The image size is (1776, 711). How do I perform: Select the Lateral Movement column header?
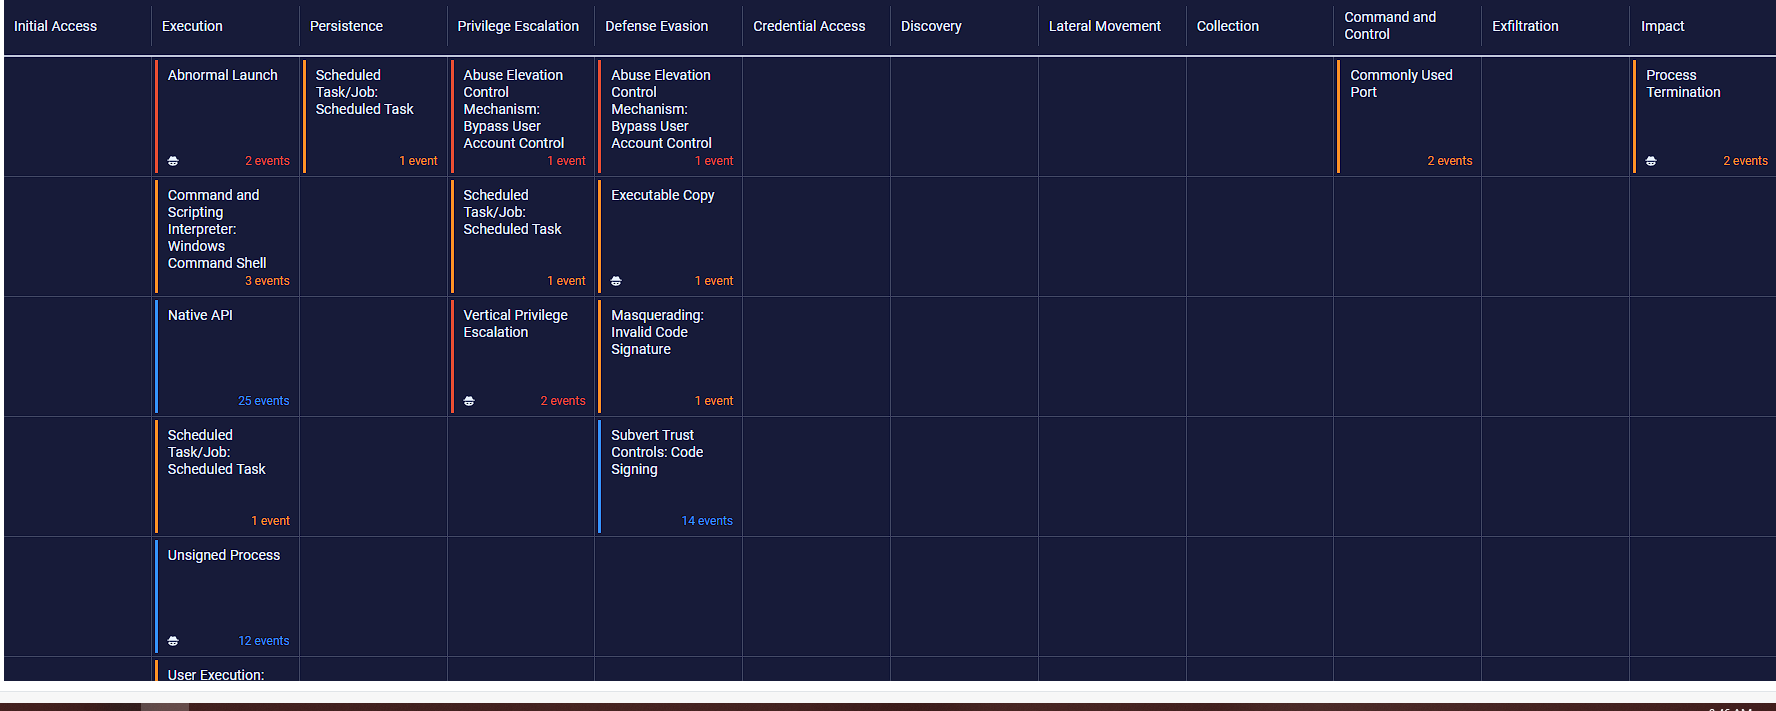tap(1105, 26)
